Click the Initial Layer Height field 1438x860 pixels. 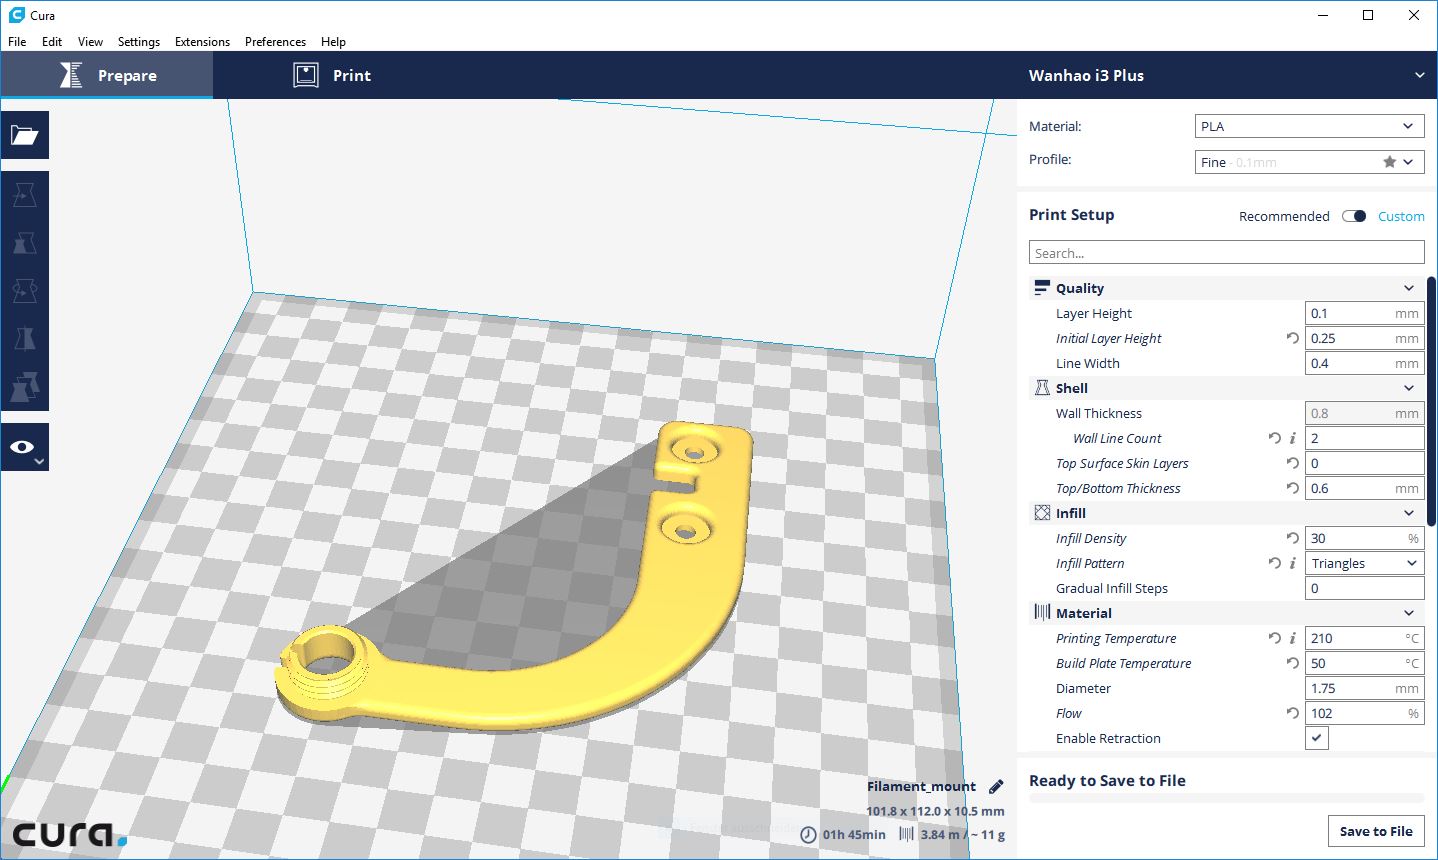(1365, 338)
